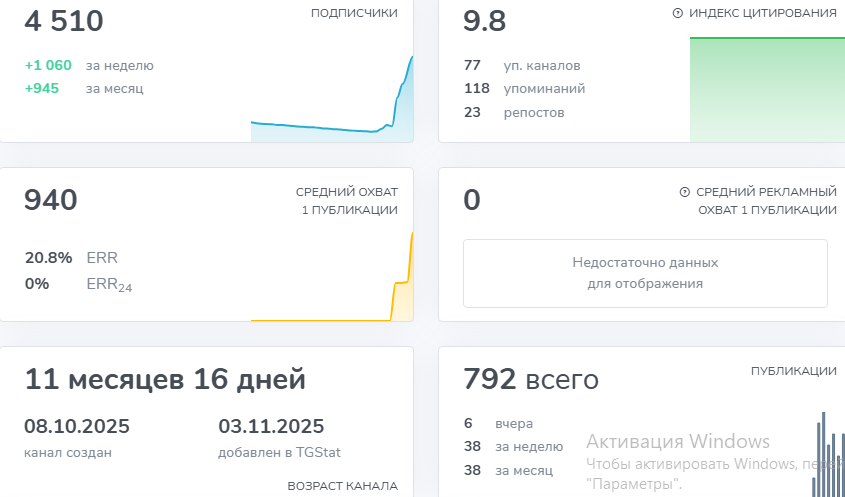Click the 'упоминаний' label
The image size is (845, 497).
[544, 89]
